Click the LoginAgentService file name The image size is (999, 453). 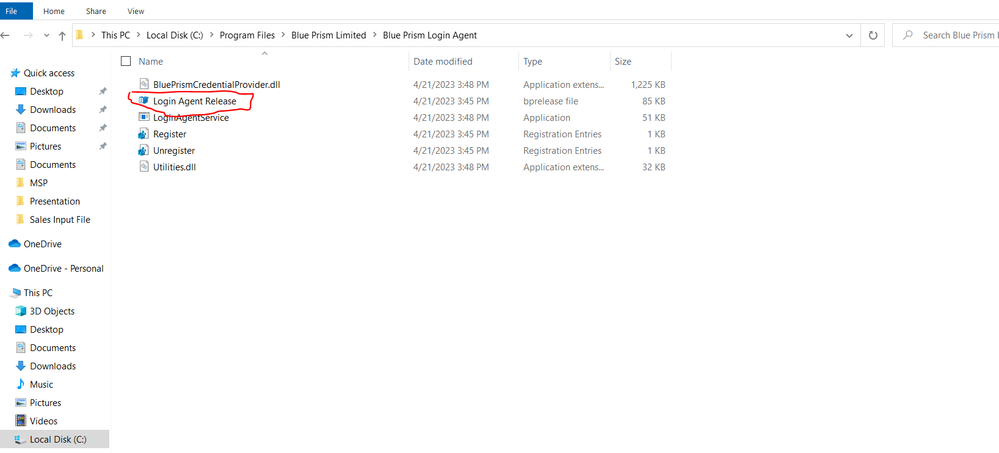(x=191, y=118)
